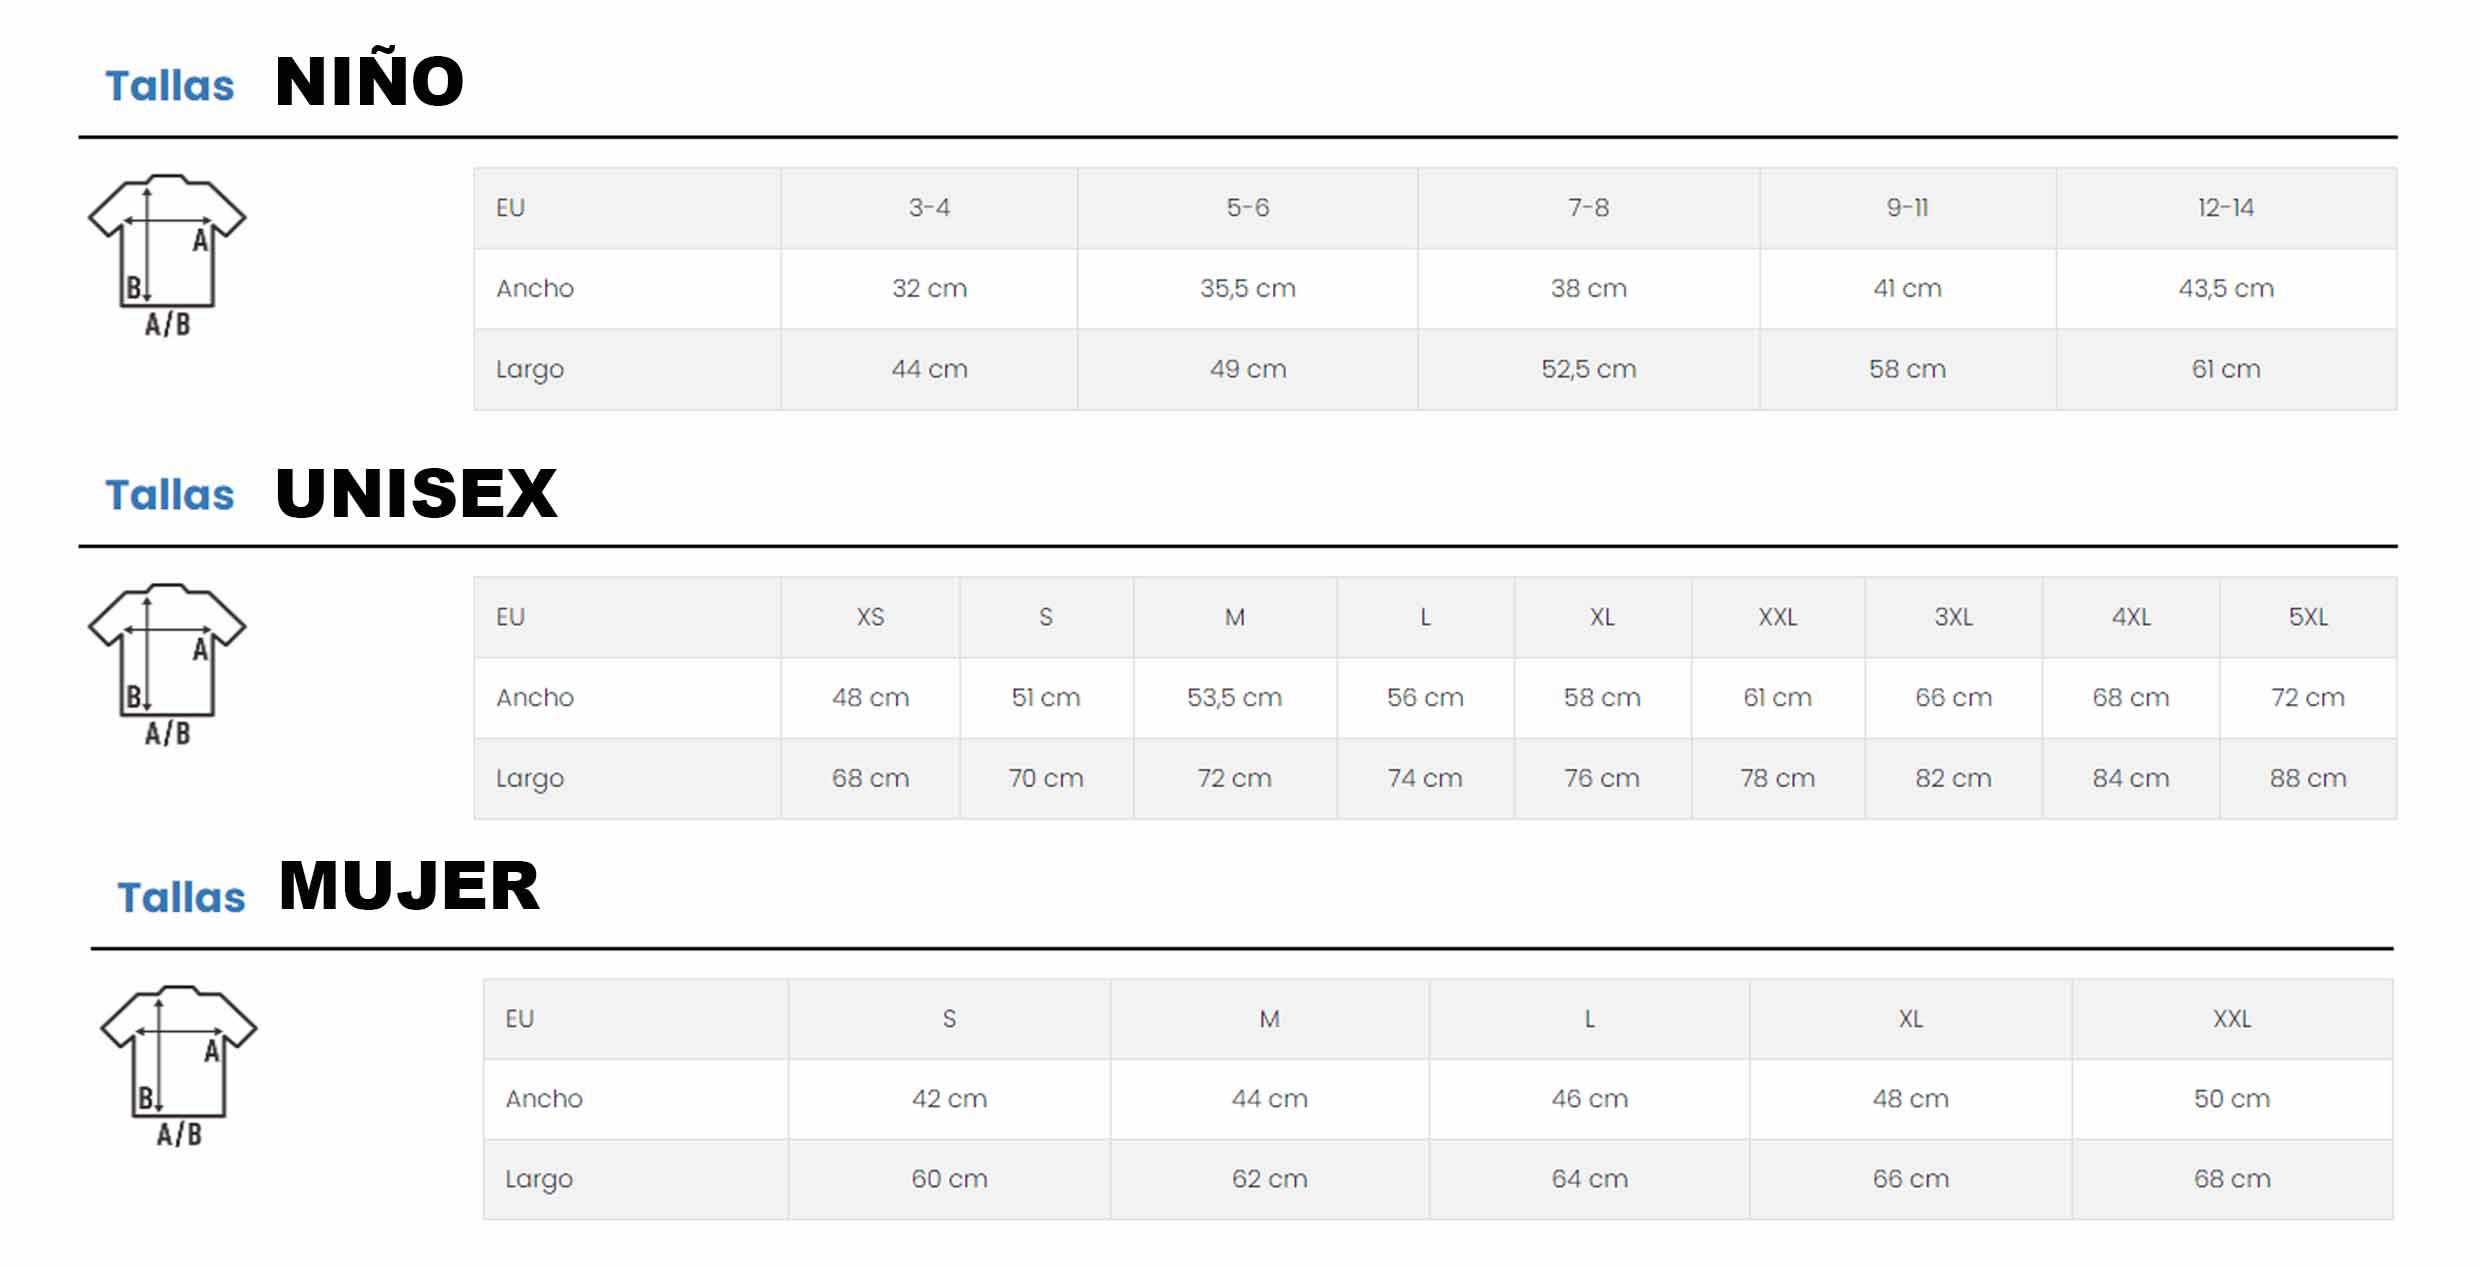Click the NIÑO section heading
Viewport: 2480px width, 1267px height.
369,82
